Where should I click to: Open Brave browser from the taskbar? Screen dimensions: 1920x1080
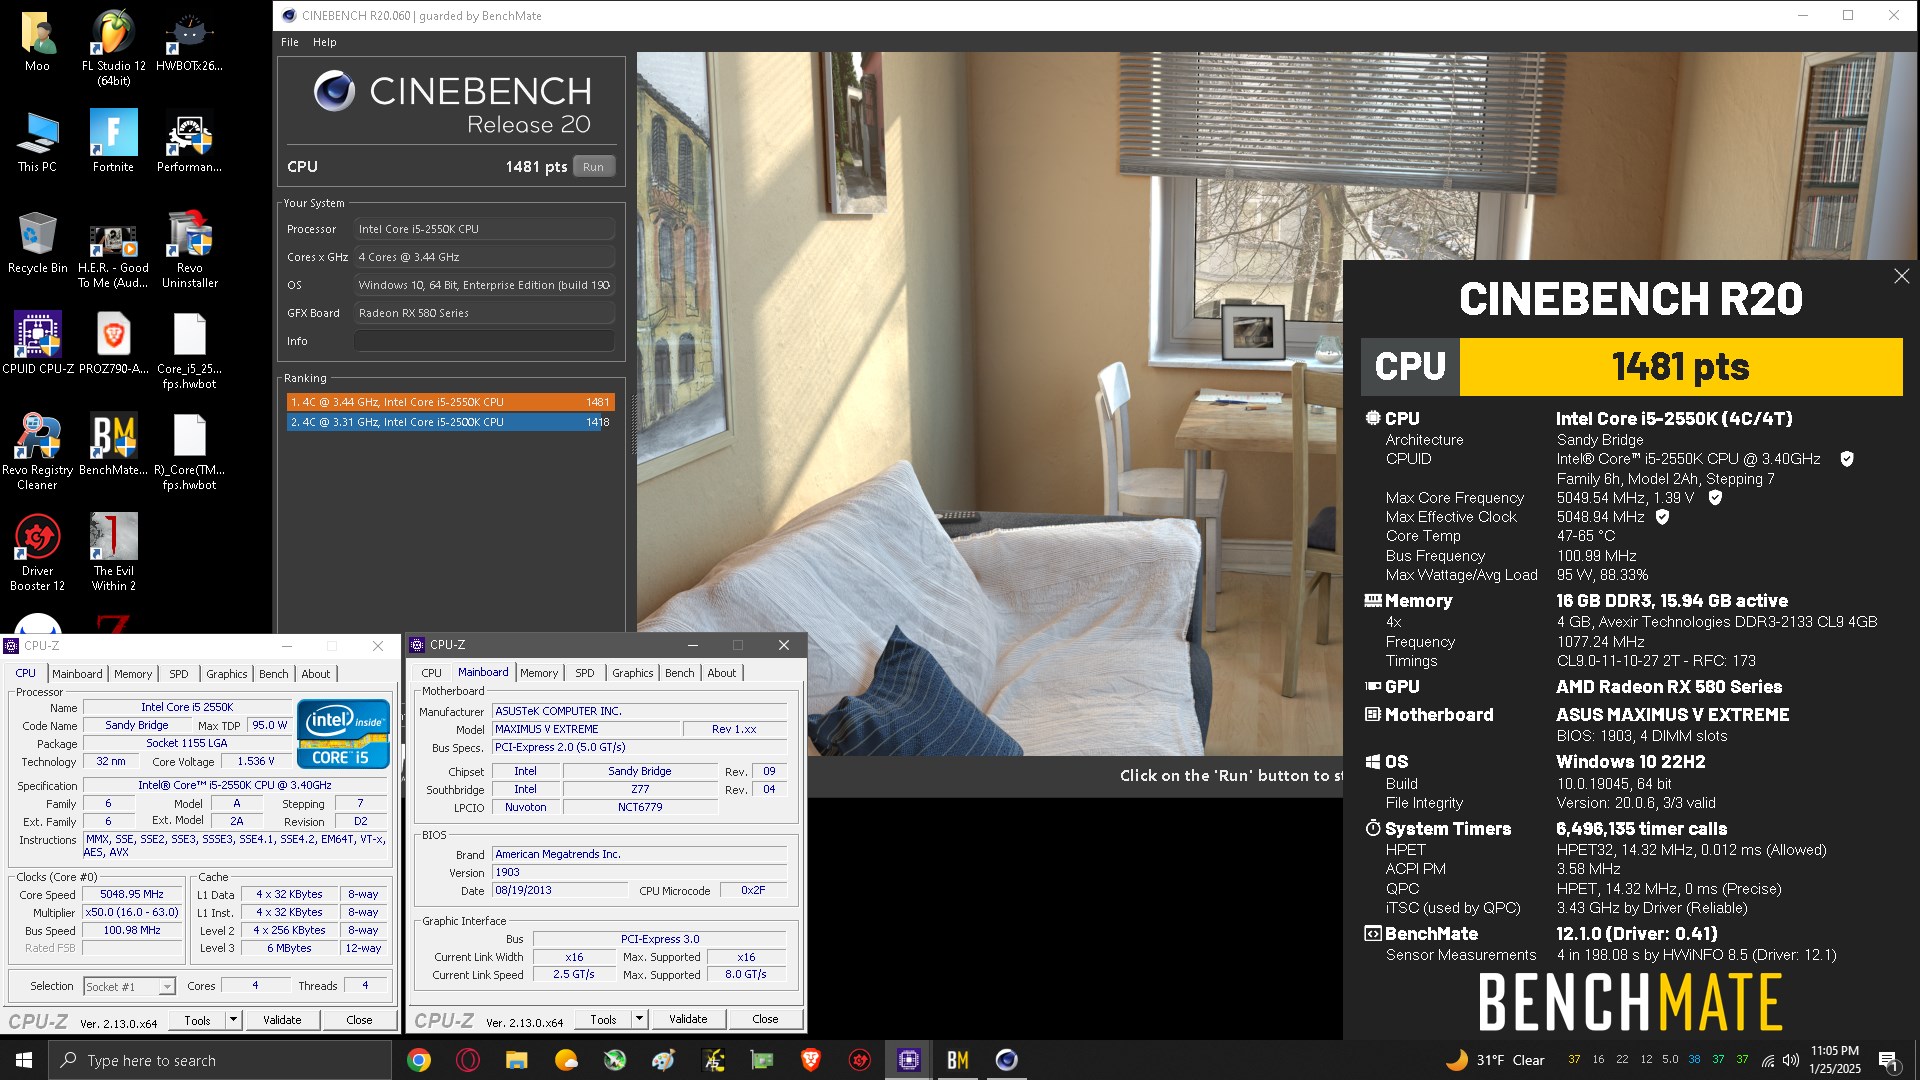(x=811, y=1060)
